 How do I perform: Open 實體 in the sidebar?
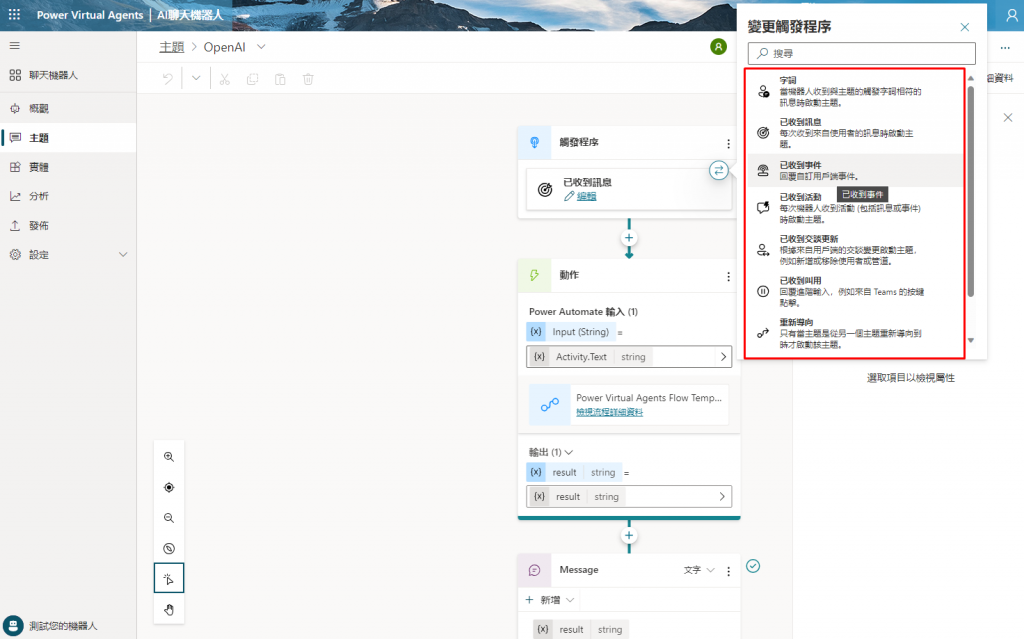pyautogui.click(x=68, y=167)
